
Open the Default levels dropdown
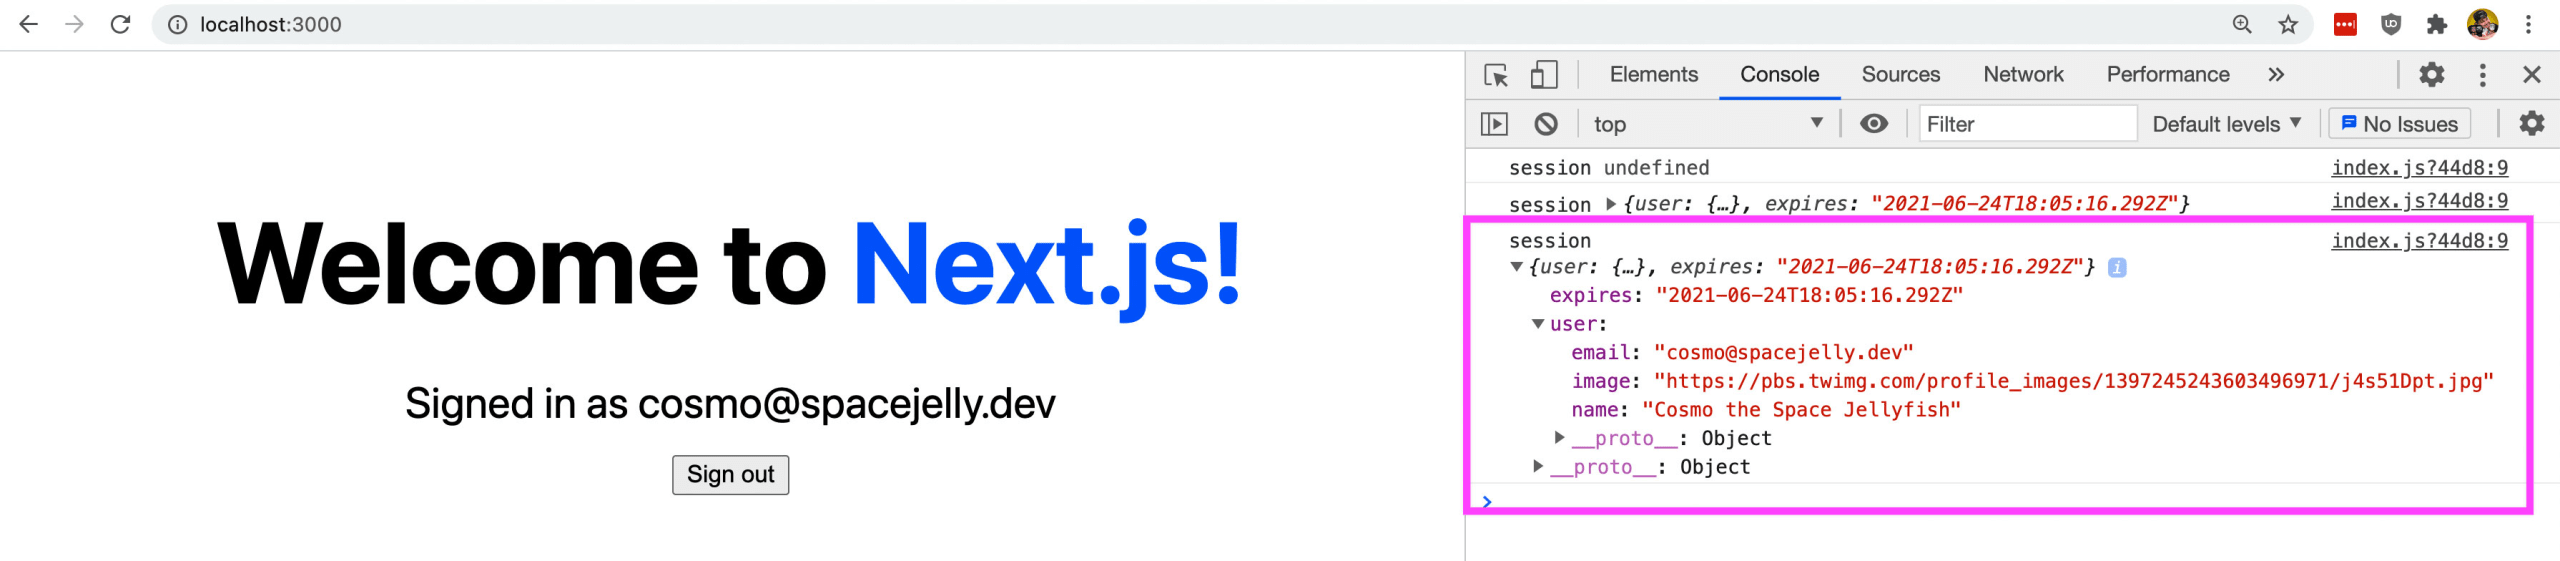(x=2226, y=124)
